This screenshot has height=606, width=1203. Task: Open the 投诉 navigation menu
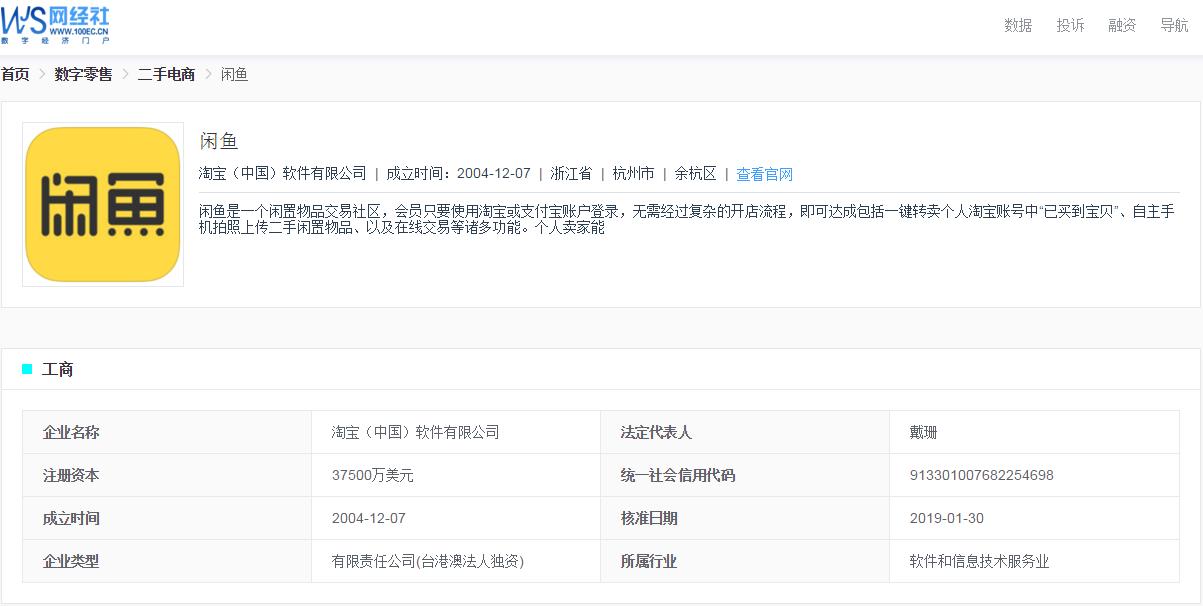1069,25
